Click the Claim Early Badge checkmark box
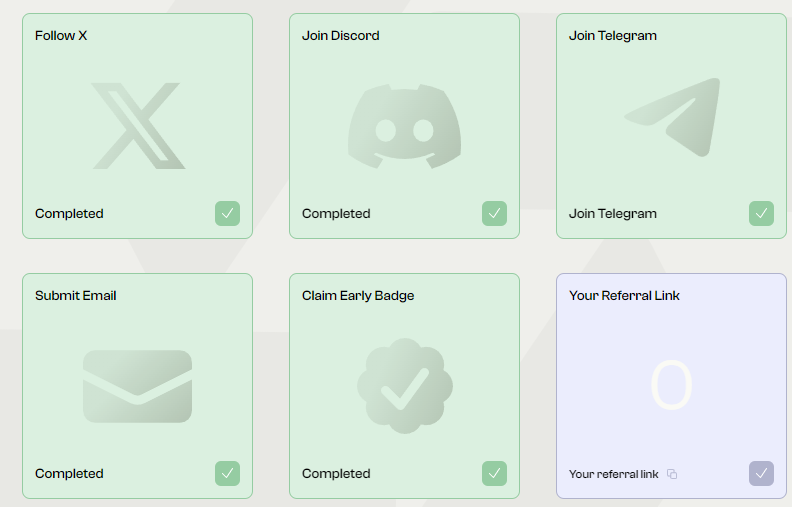 tap(494, 473)
